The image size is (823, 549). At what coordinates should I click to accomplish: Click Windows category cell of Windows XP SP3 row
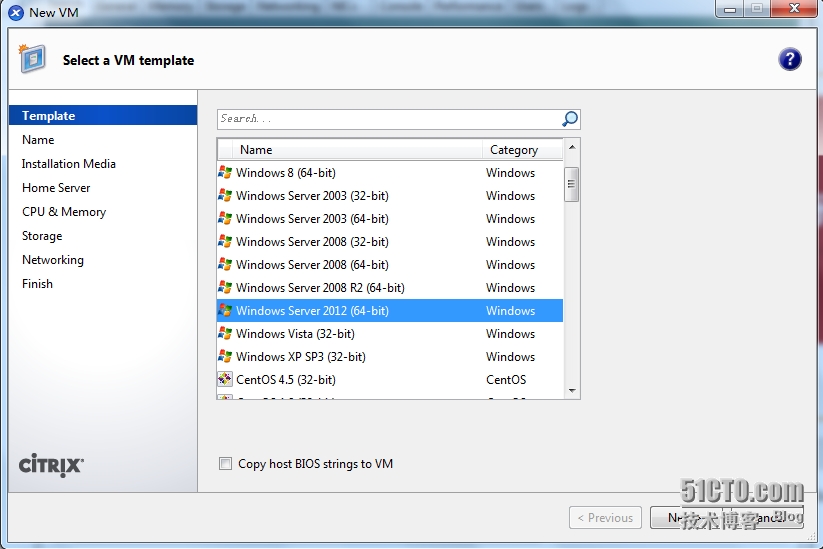click(510, 357)
